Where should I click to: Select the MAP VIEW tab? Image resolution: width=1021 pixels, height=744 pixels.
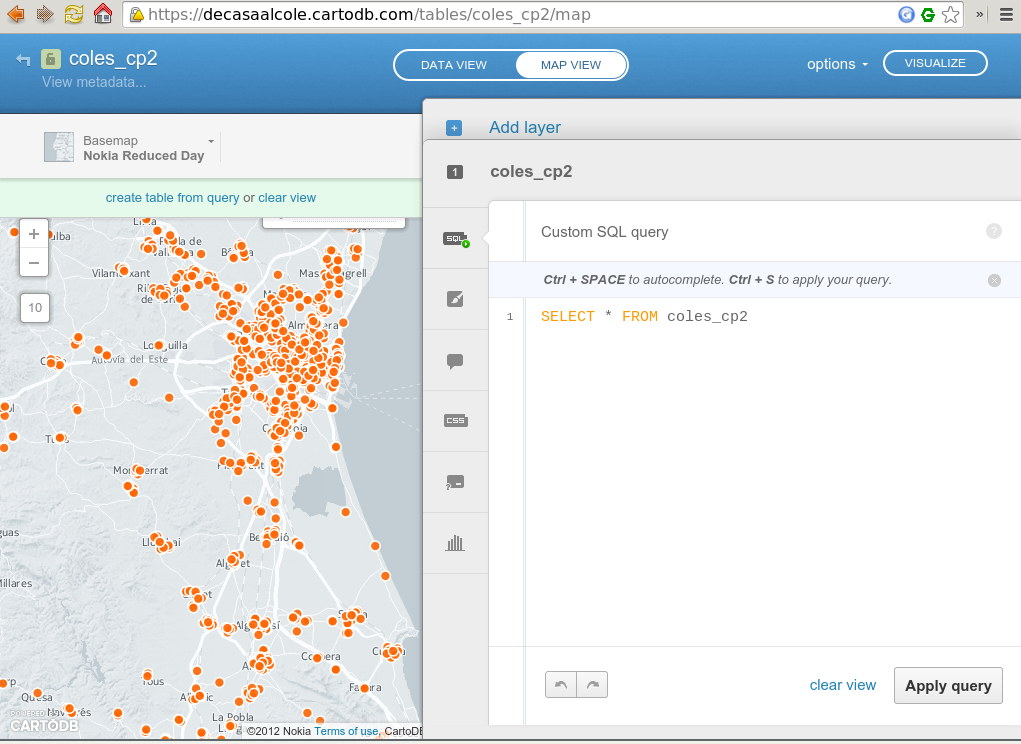click(x=571, y=65)
